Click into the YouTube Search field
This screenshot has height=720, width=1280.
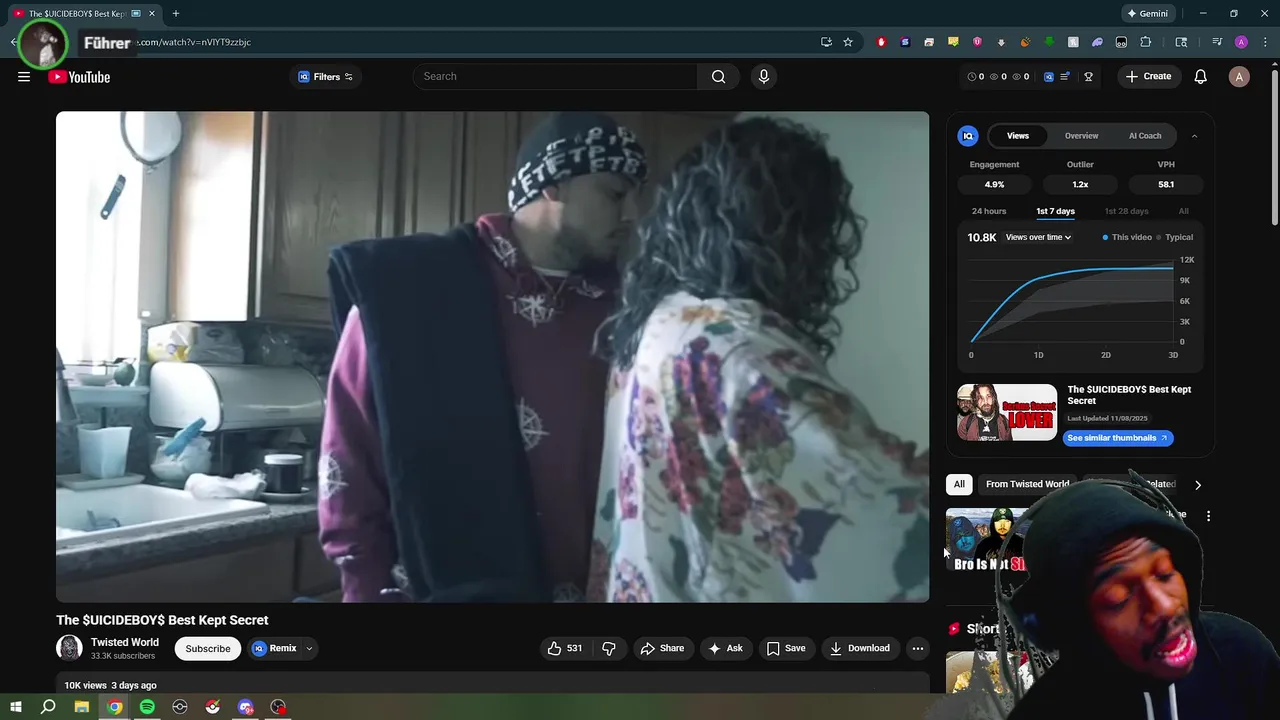[555, 77]
